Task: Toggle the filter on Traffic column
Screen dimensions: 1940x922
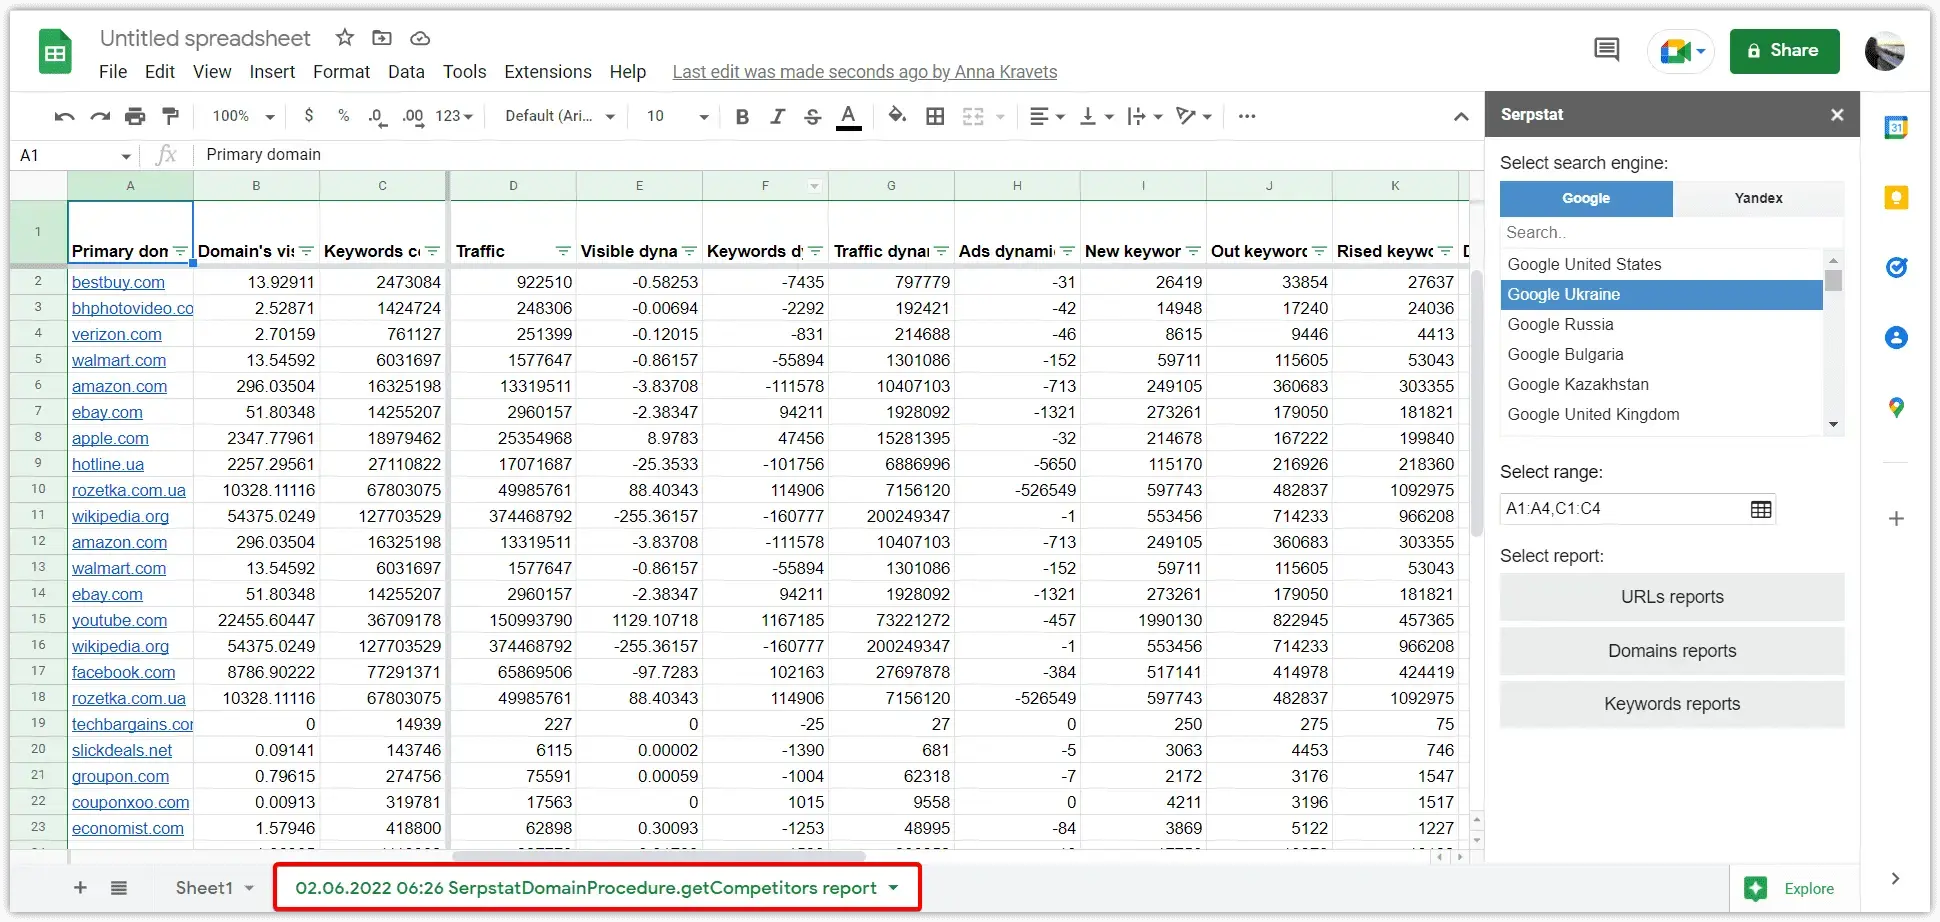Action: pyautogui.click(x=563, y=251)
